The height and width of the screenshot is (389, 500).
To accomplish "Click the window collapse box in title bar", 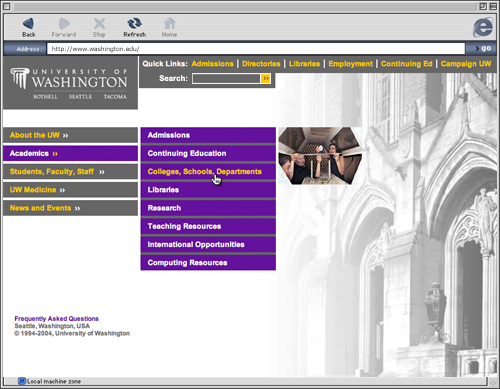I will (x=493, y=6).
